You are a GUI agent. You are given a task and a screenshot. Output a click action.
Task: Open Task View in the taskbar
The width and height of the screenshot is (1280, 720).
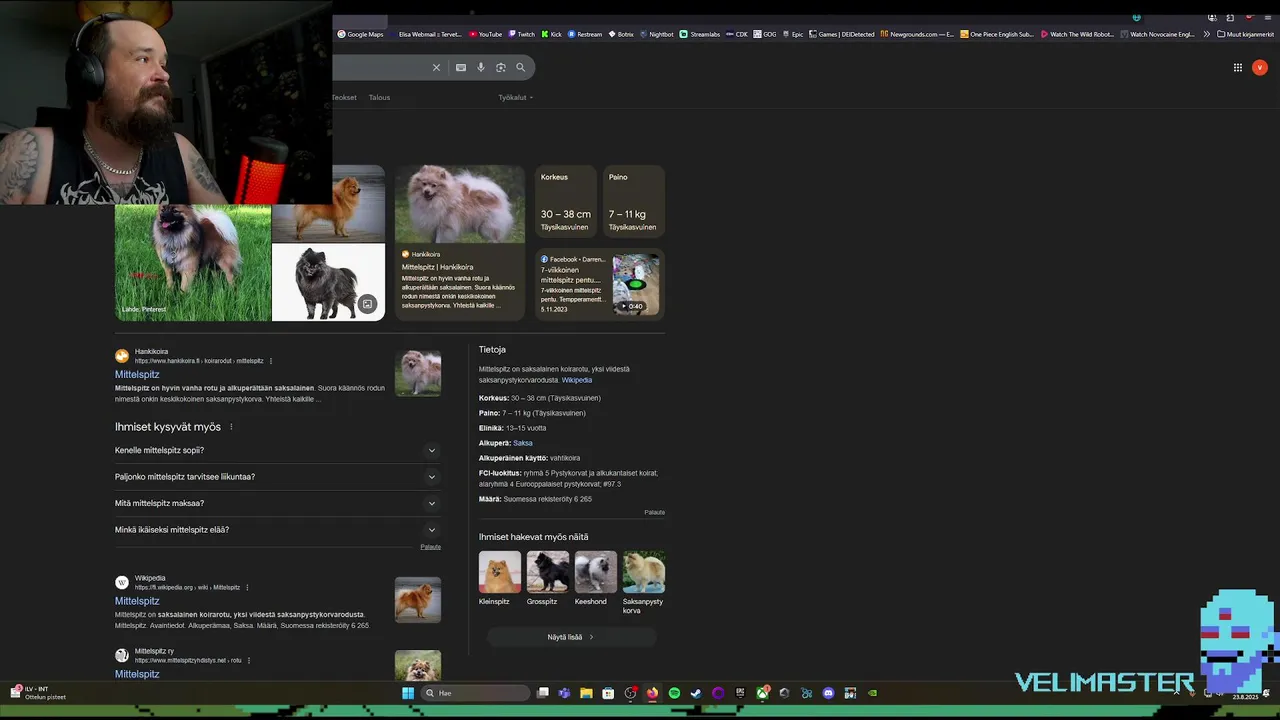(543, 693)
